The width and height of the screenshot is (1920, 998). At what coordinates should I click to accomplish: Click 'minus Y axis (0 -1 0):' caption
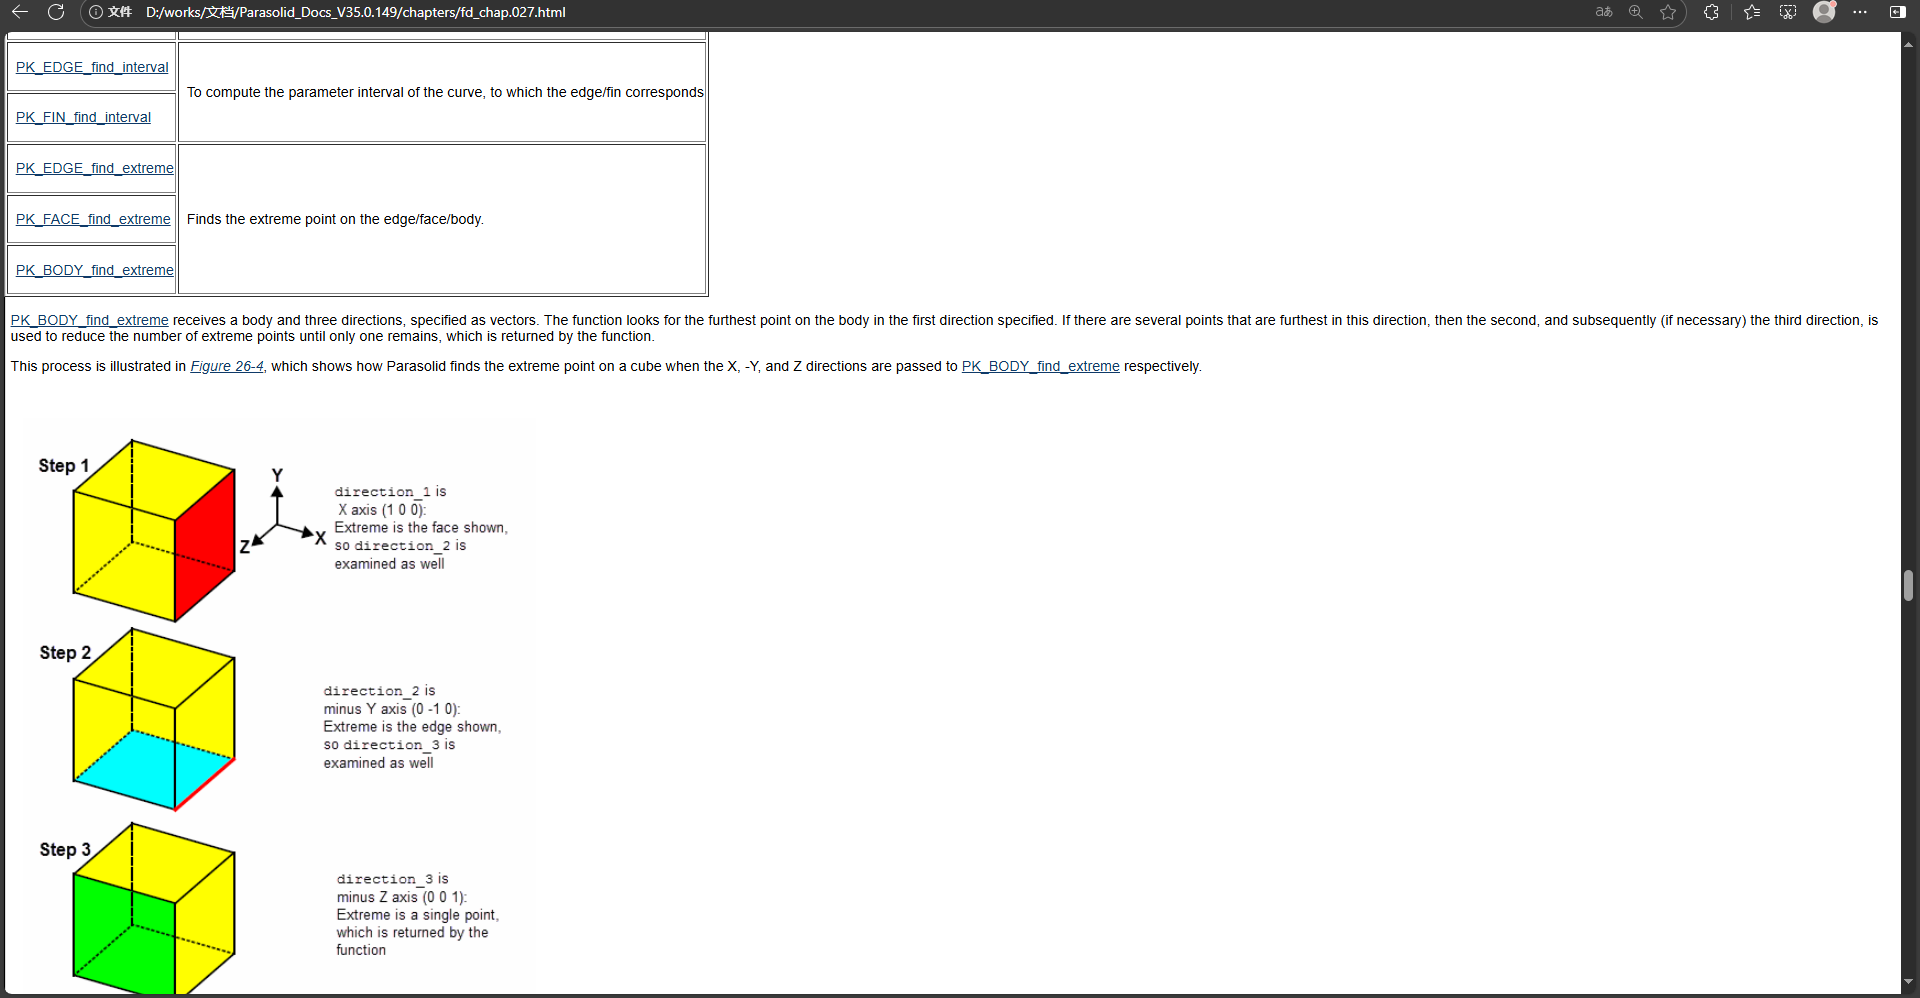pos(392,709)
